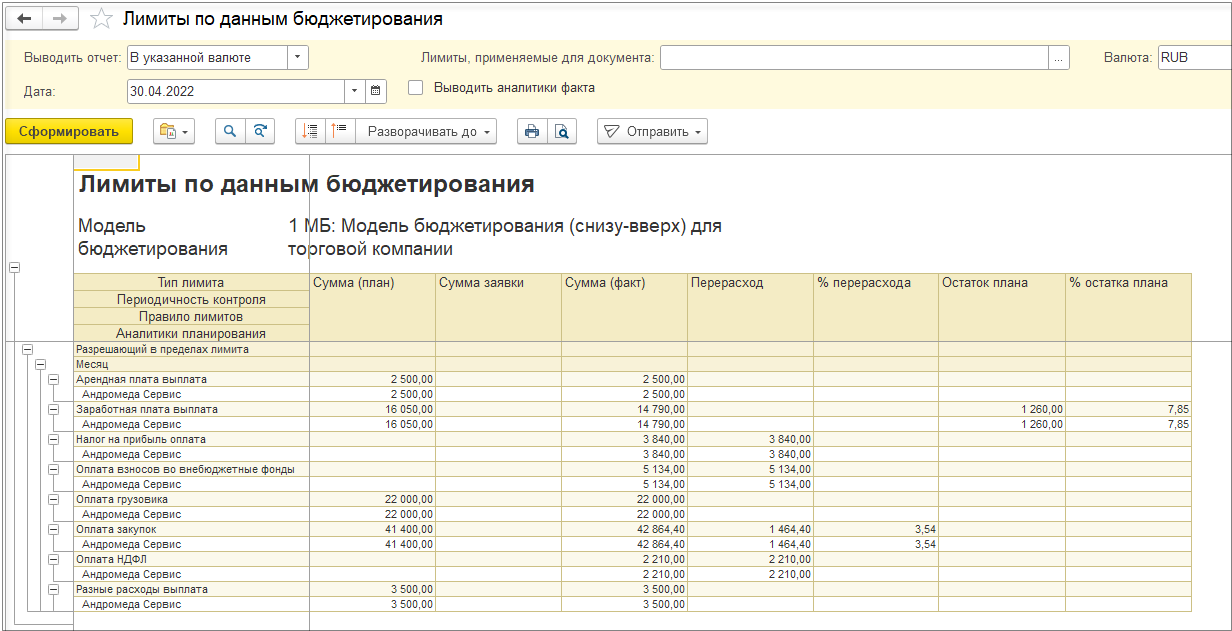
Task: Click the find next search icon
Action: coord(260,131)
